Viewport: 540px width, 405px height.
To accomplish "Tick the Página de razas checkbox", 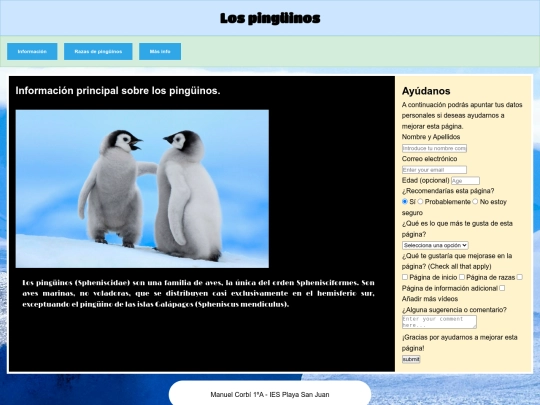I will coord(462,277).
